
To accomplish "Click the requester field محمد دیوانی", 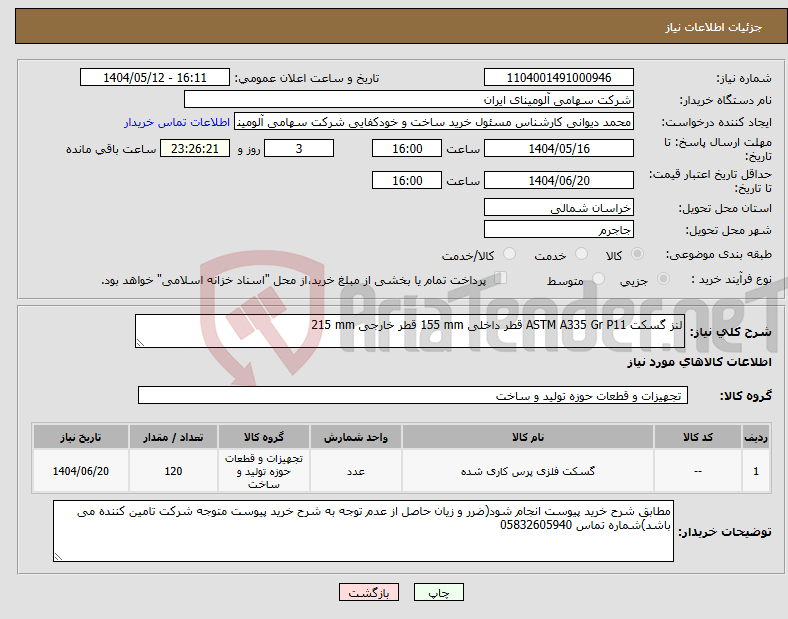I will 434,122.
